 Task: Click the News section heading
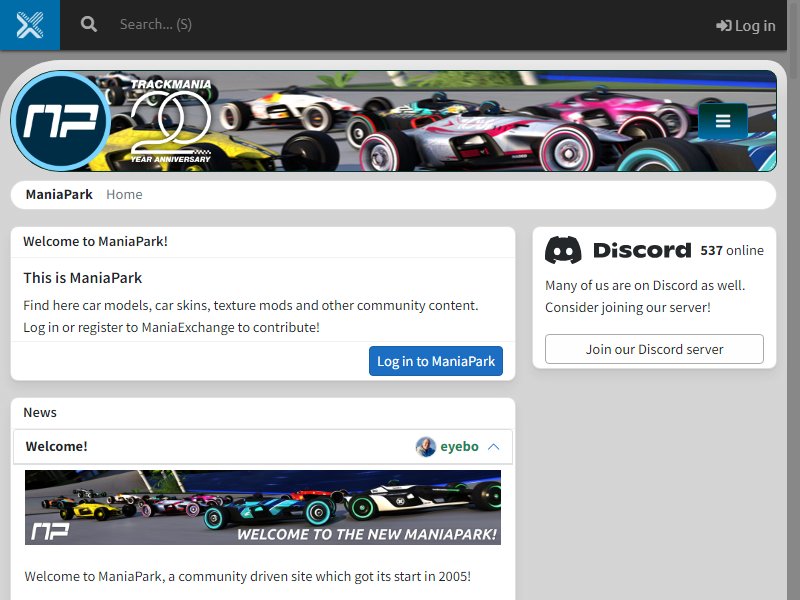[40, 412]
